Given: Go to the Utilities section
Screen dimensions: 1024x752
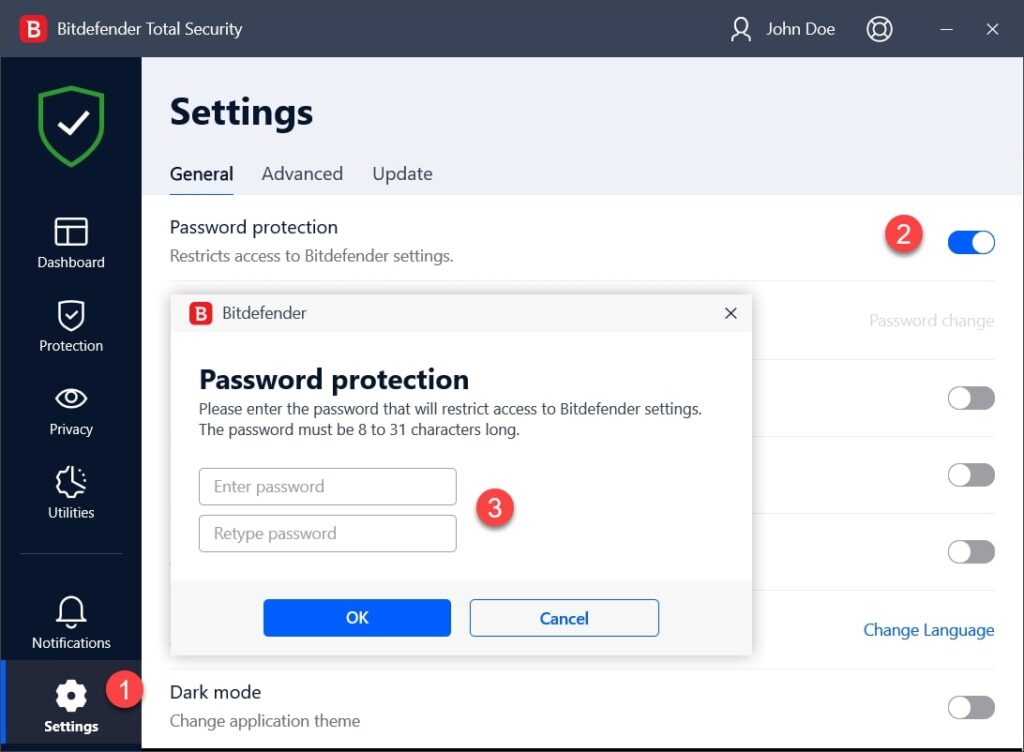Looking at the screenshot, I should tap(70, 494).
